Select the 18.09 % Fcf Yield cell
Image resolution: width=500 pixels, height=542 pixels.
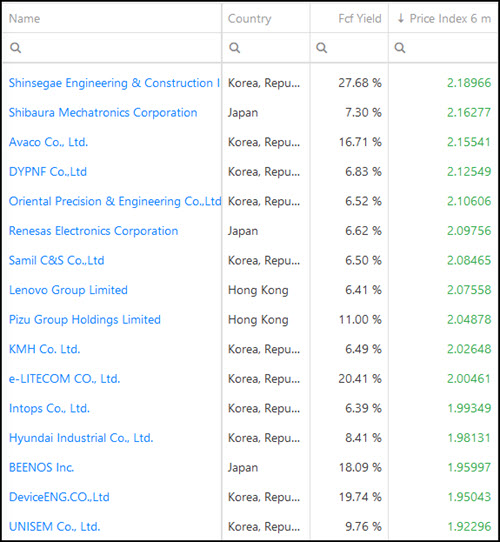[360, 468]
